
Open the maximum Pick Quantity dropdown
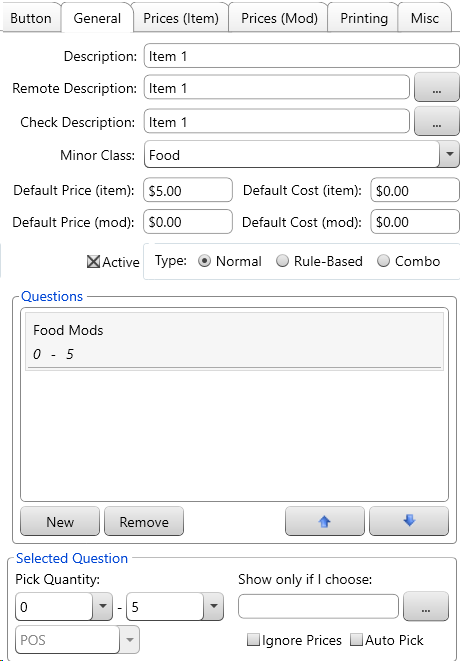coord(214,606)
